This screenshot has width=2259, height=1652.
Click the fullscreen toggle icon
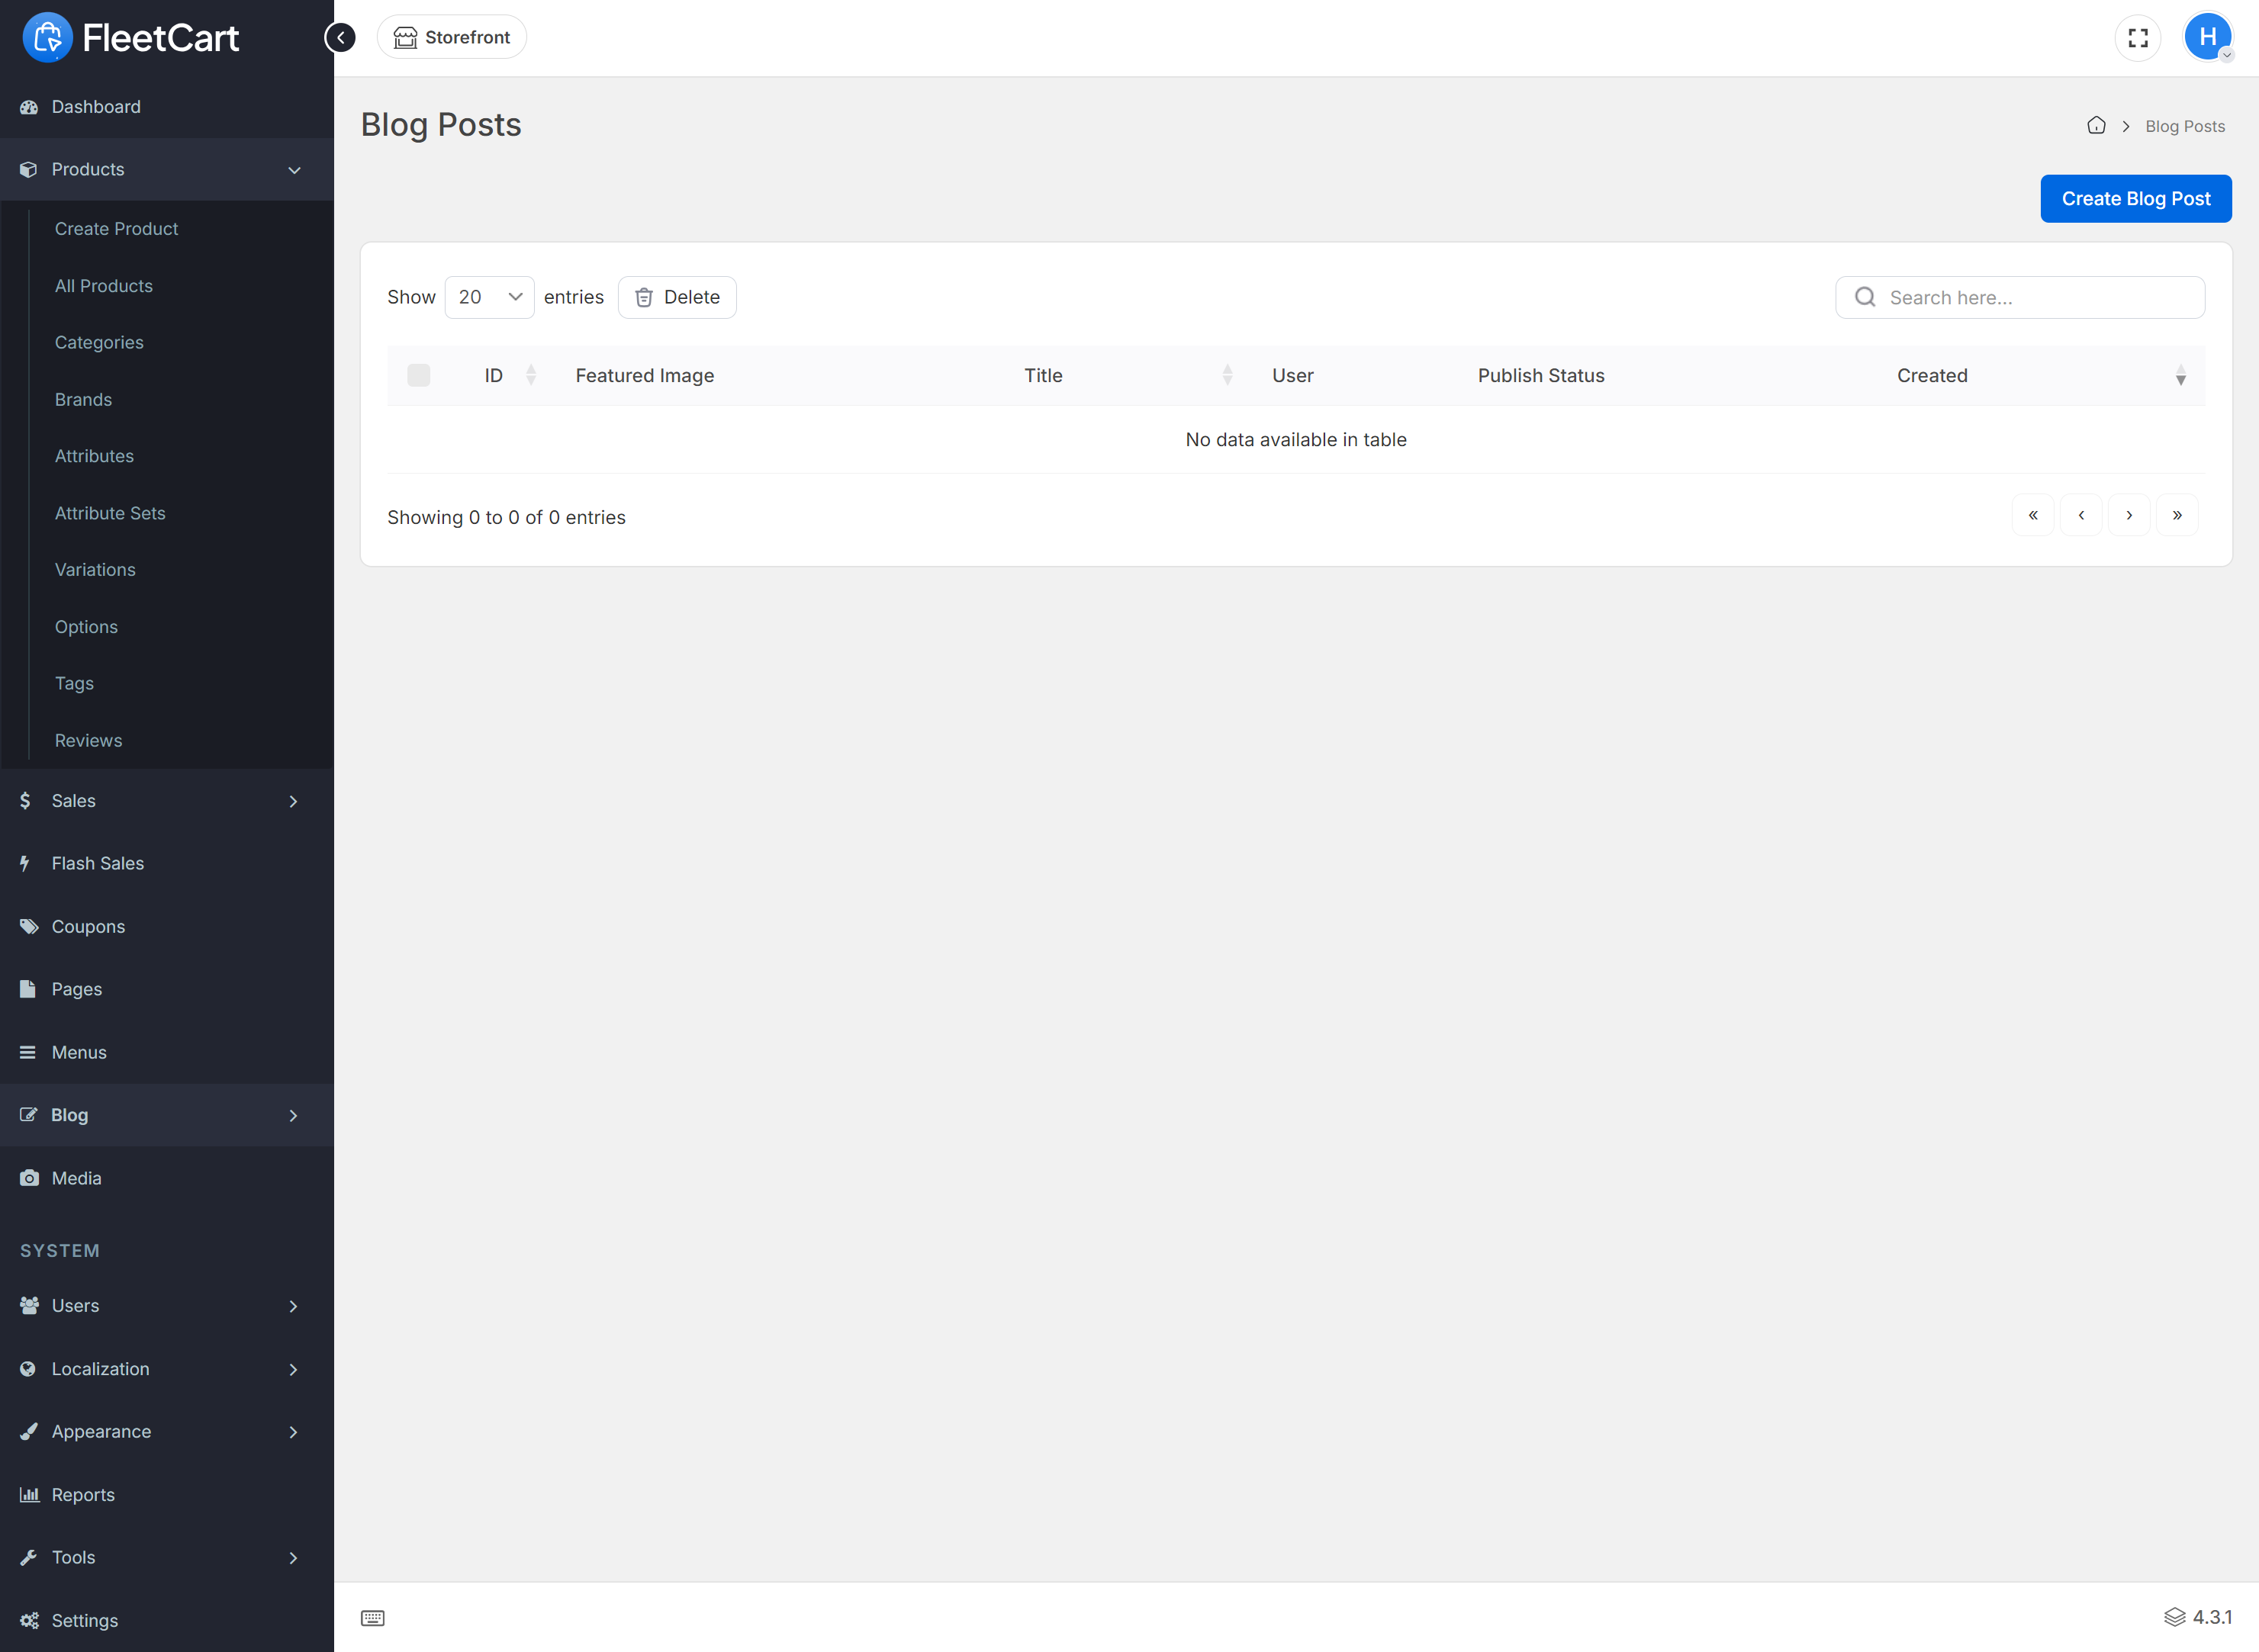pyautogui.click(x=2137, y=38)
